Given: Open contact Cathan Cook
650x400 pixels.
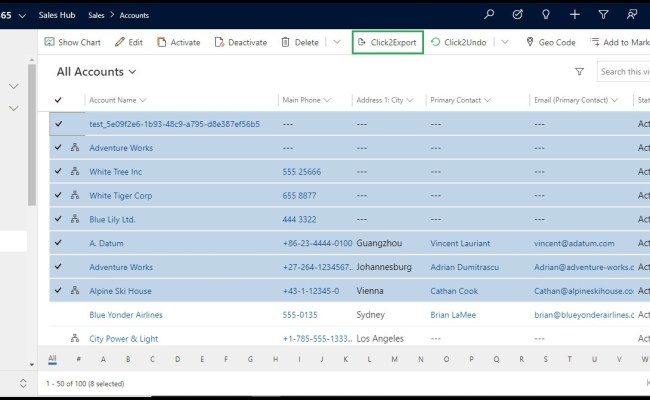Looking at the screenshot, I should tap(454, 291).
